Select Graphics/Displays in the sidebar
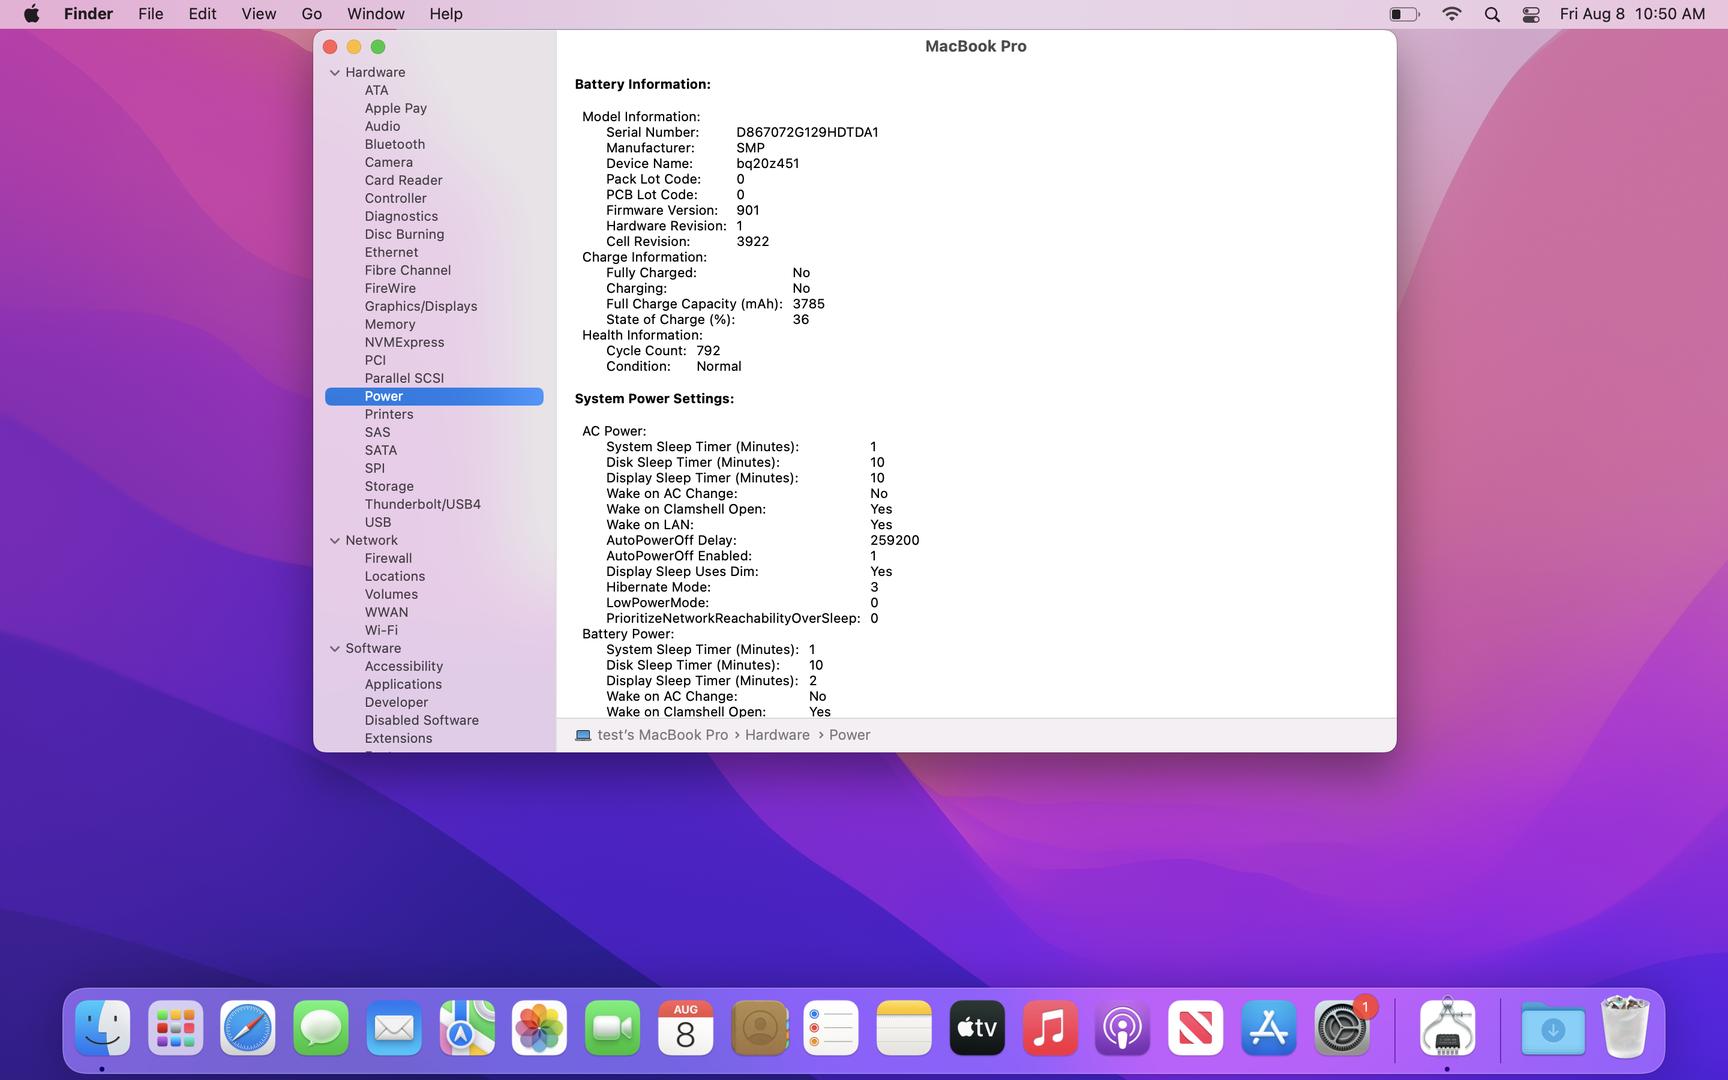 click(x=420, y=306)
